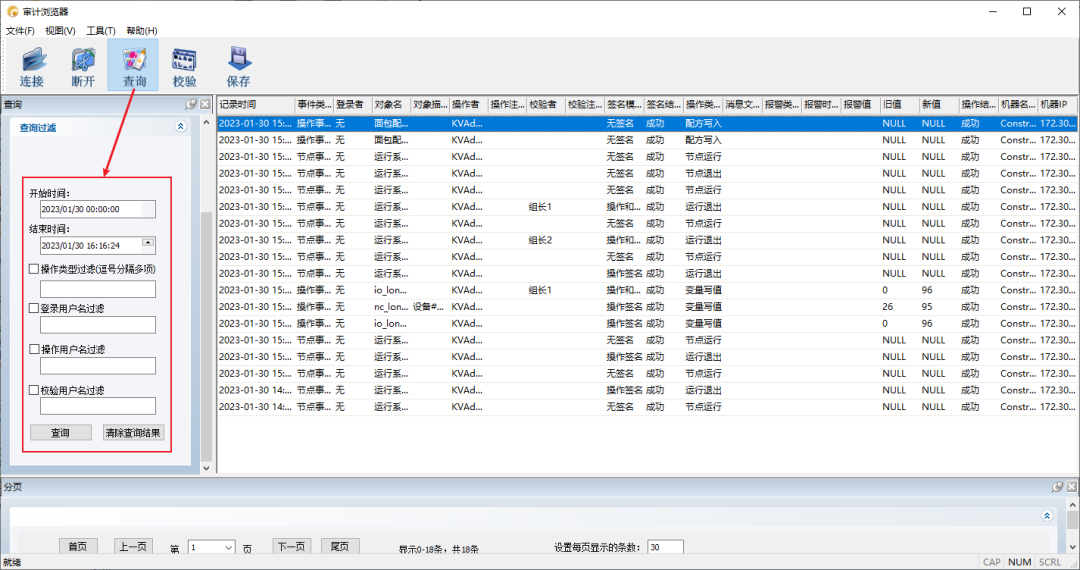Click the 清除查询结果 button

133,432
